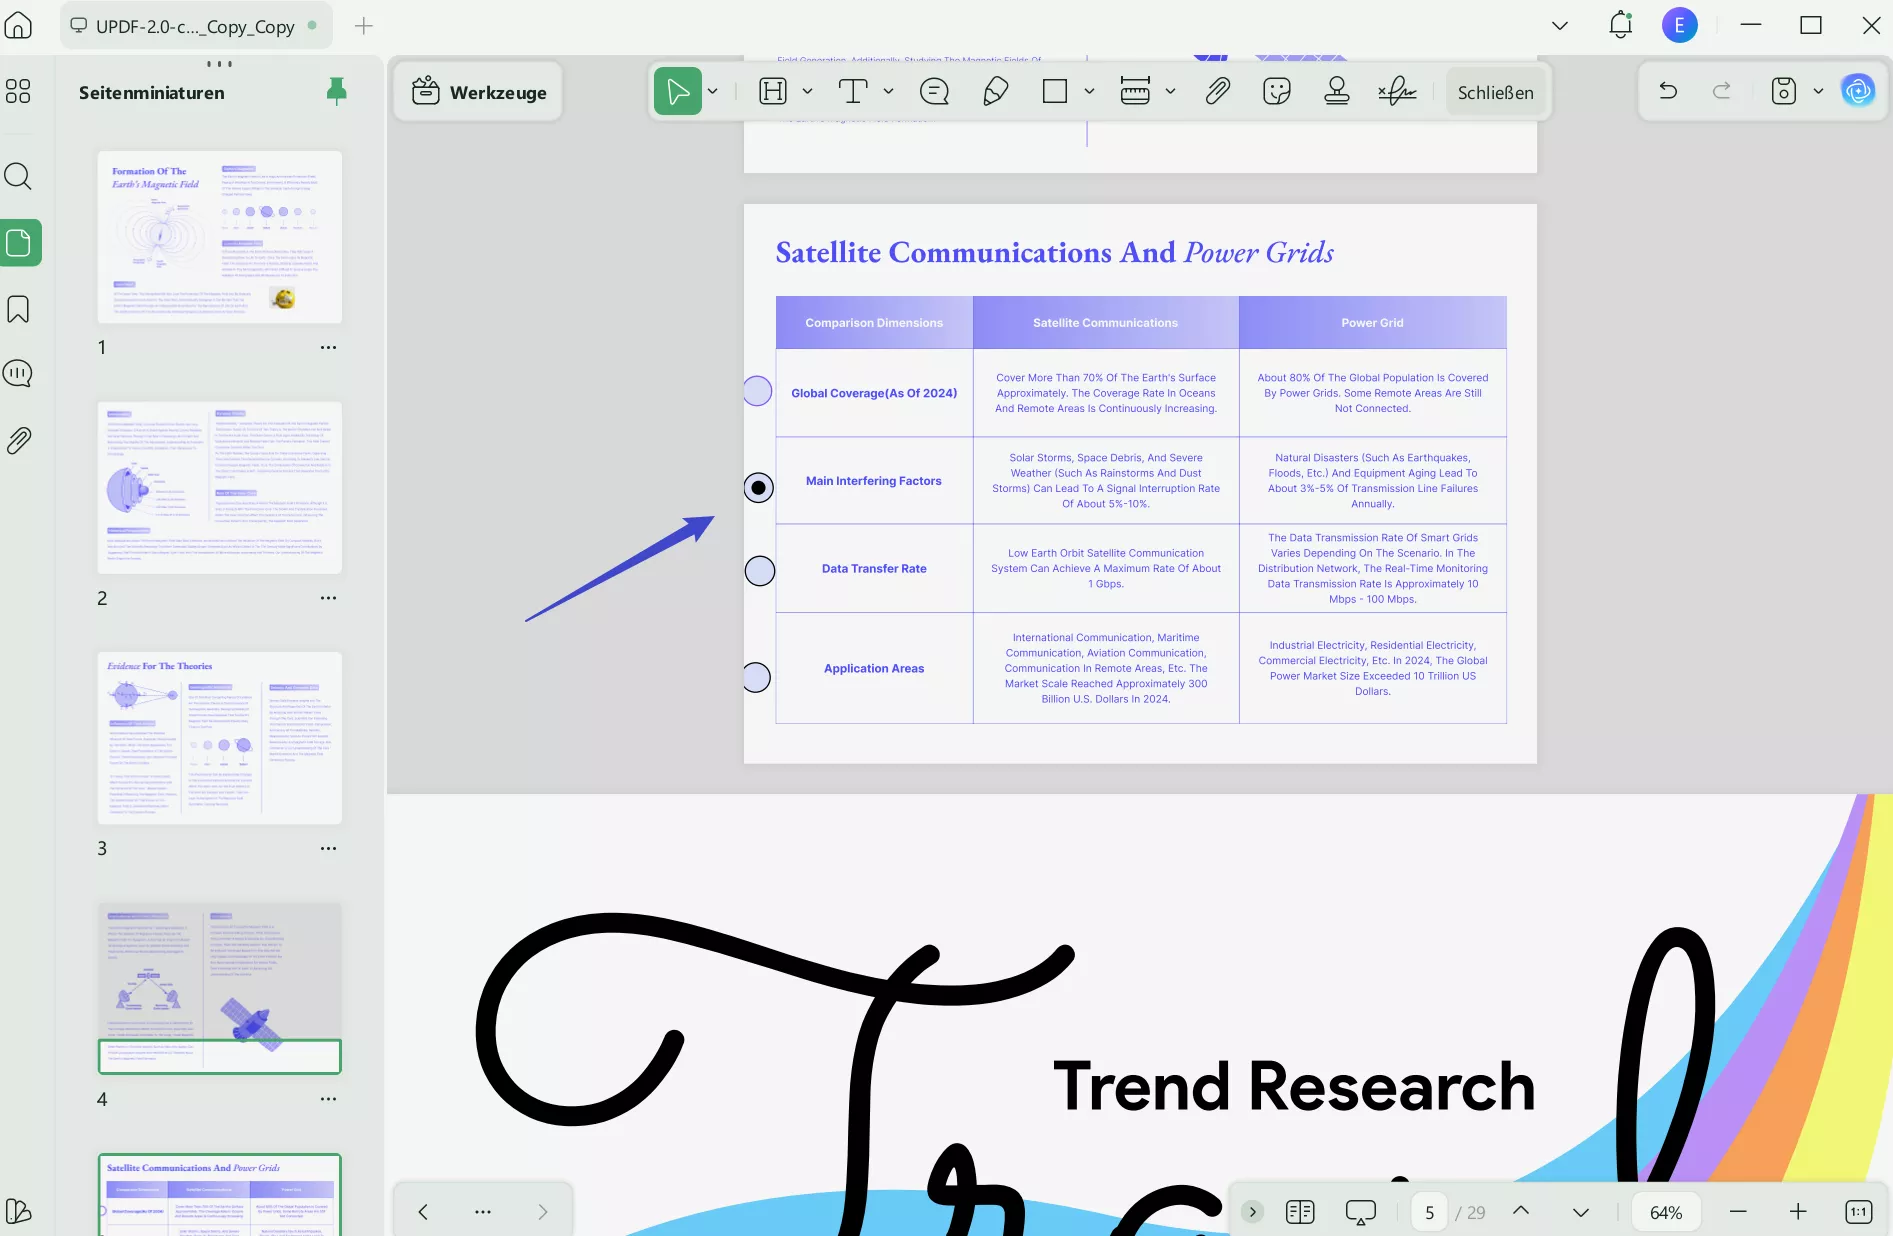Switch to the UPDF-2.0-c..._Copy_Copy tab
This screenshot has width=1893, height=1236.
195,26
